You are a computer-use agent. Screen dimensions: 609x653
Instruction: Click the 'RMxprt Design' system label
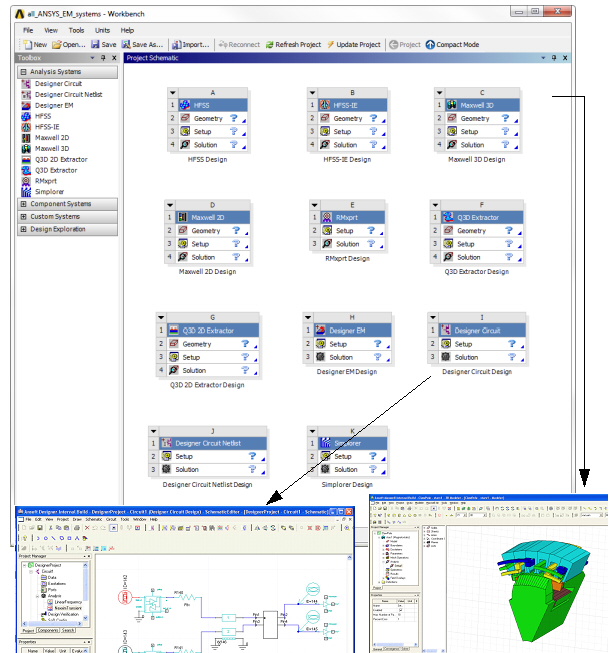[347, 259]
